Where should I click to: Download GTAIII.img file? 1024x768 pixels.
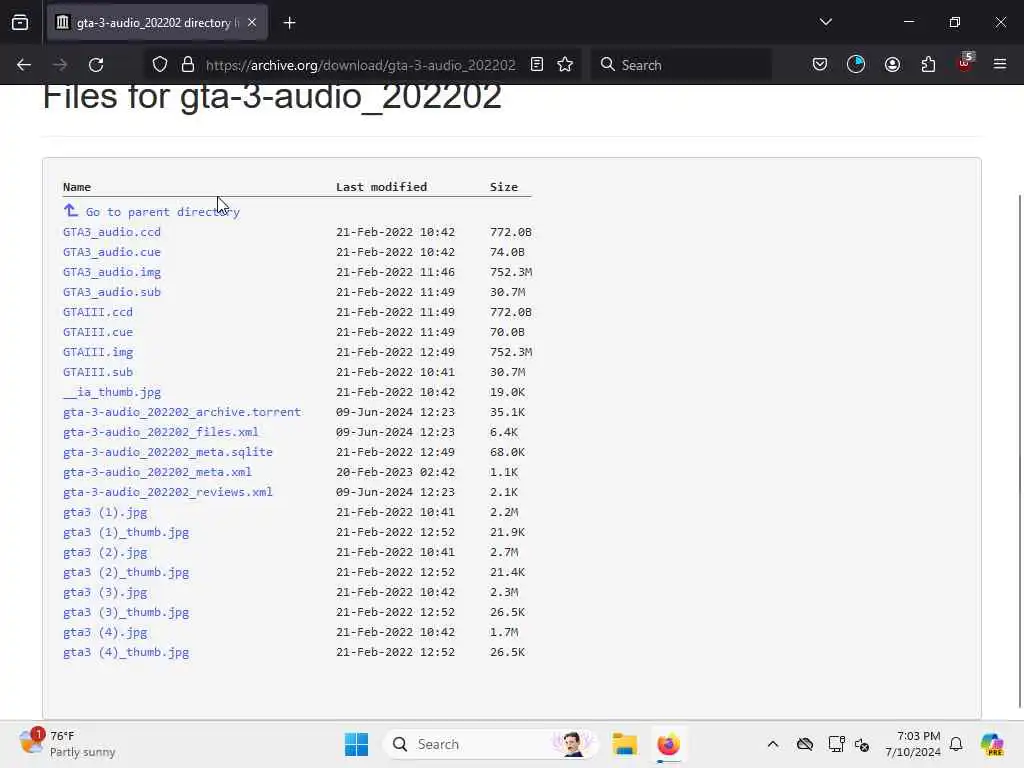pos(98,352)
